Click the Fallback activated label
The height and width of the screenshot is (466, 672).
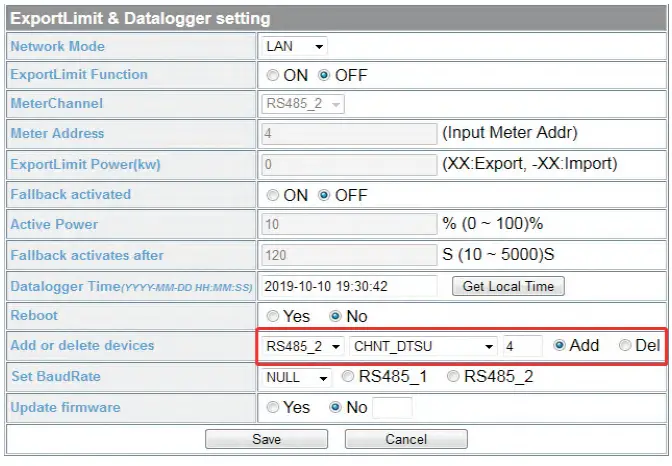pyautogui.click(x=71, y=195)
